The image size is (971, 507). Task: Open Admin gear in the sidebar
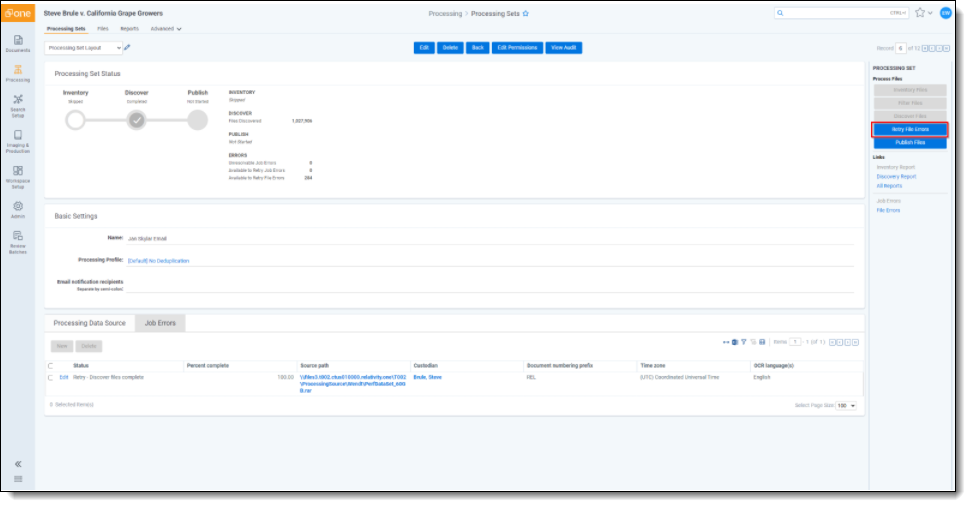point(18,210)
